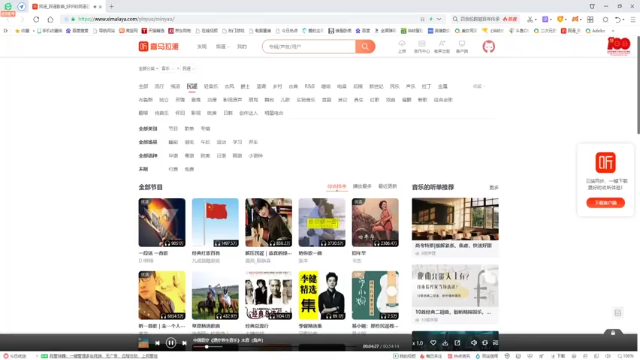
Task: Filter by 专辑 type
Action: tap(205, 129)
